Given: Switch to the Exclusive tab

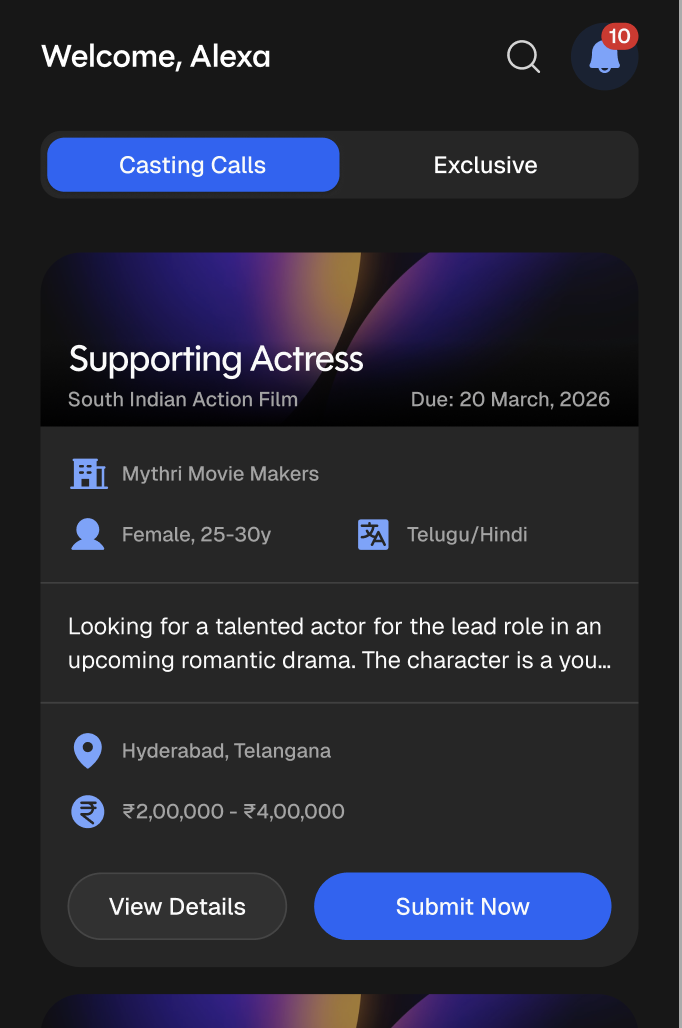Looking at the screenshot, I should 485,165.
